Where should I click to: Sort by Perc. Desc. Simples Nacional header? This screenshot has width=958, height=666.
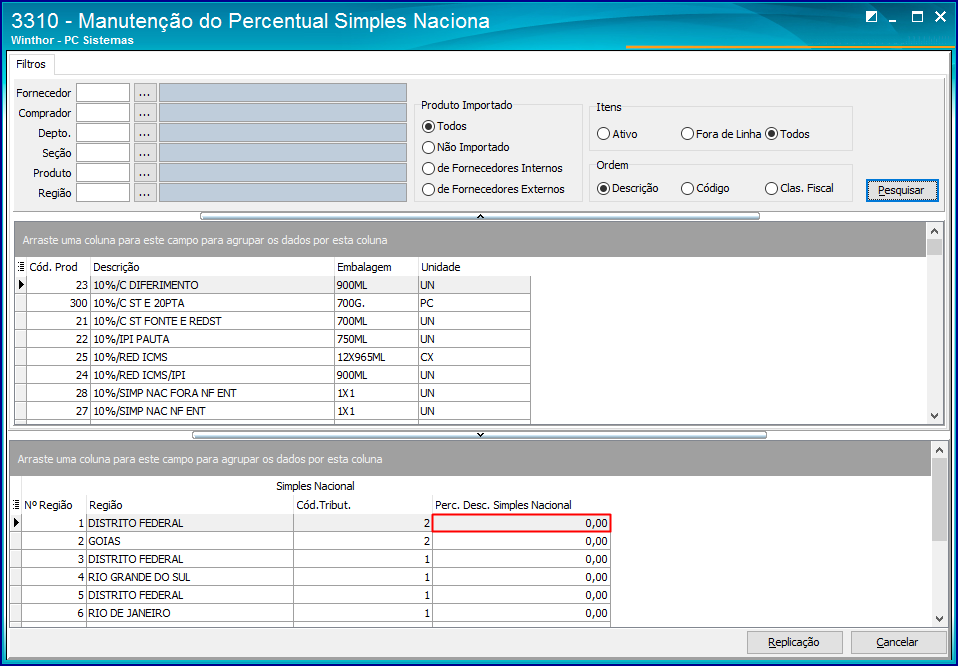click(x=521, y=505)
